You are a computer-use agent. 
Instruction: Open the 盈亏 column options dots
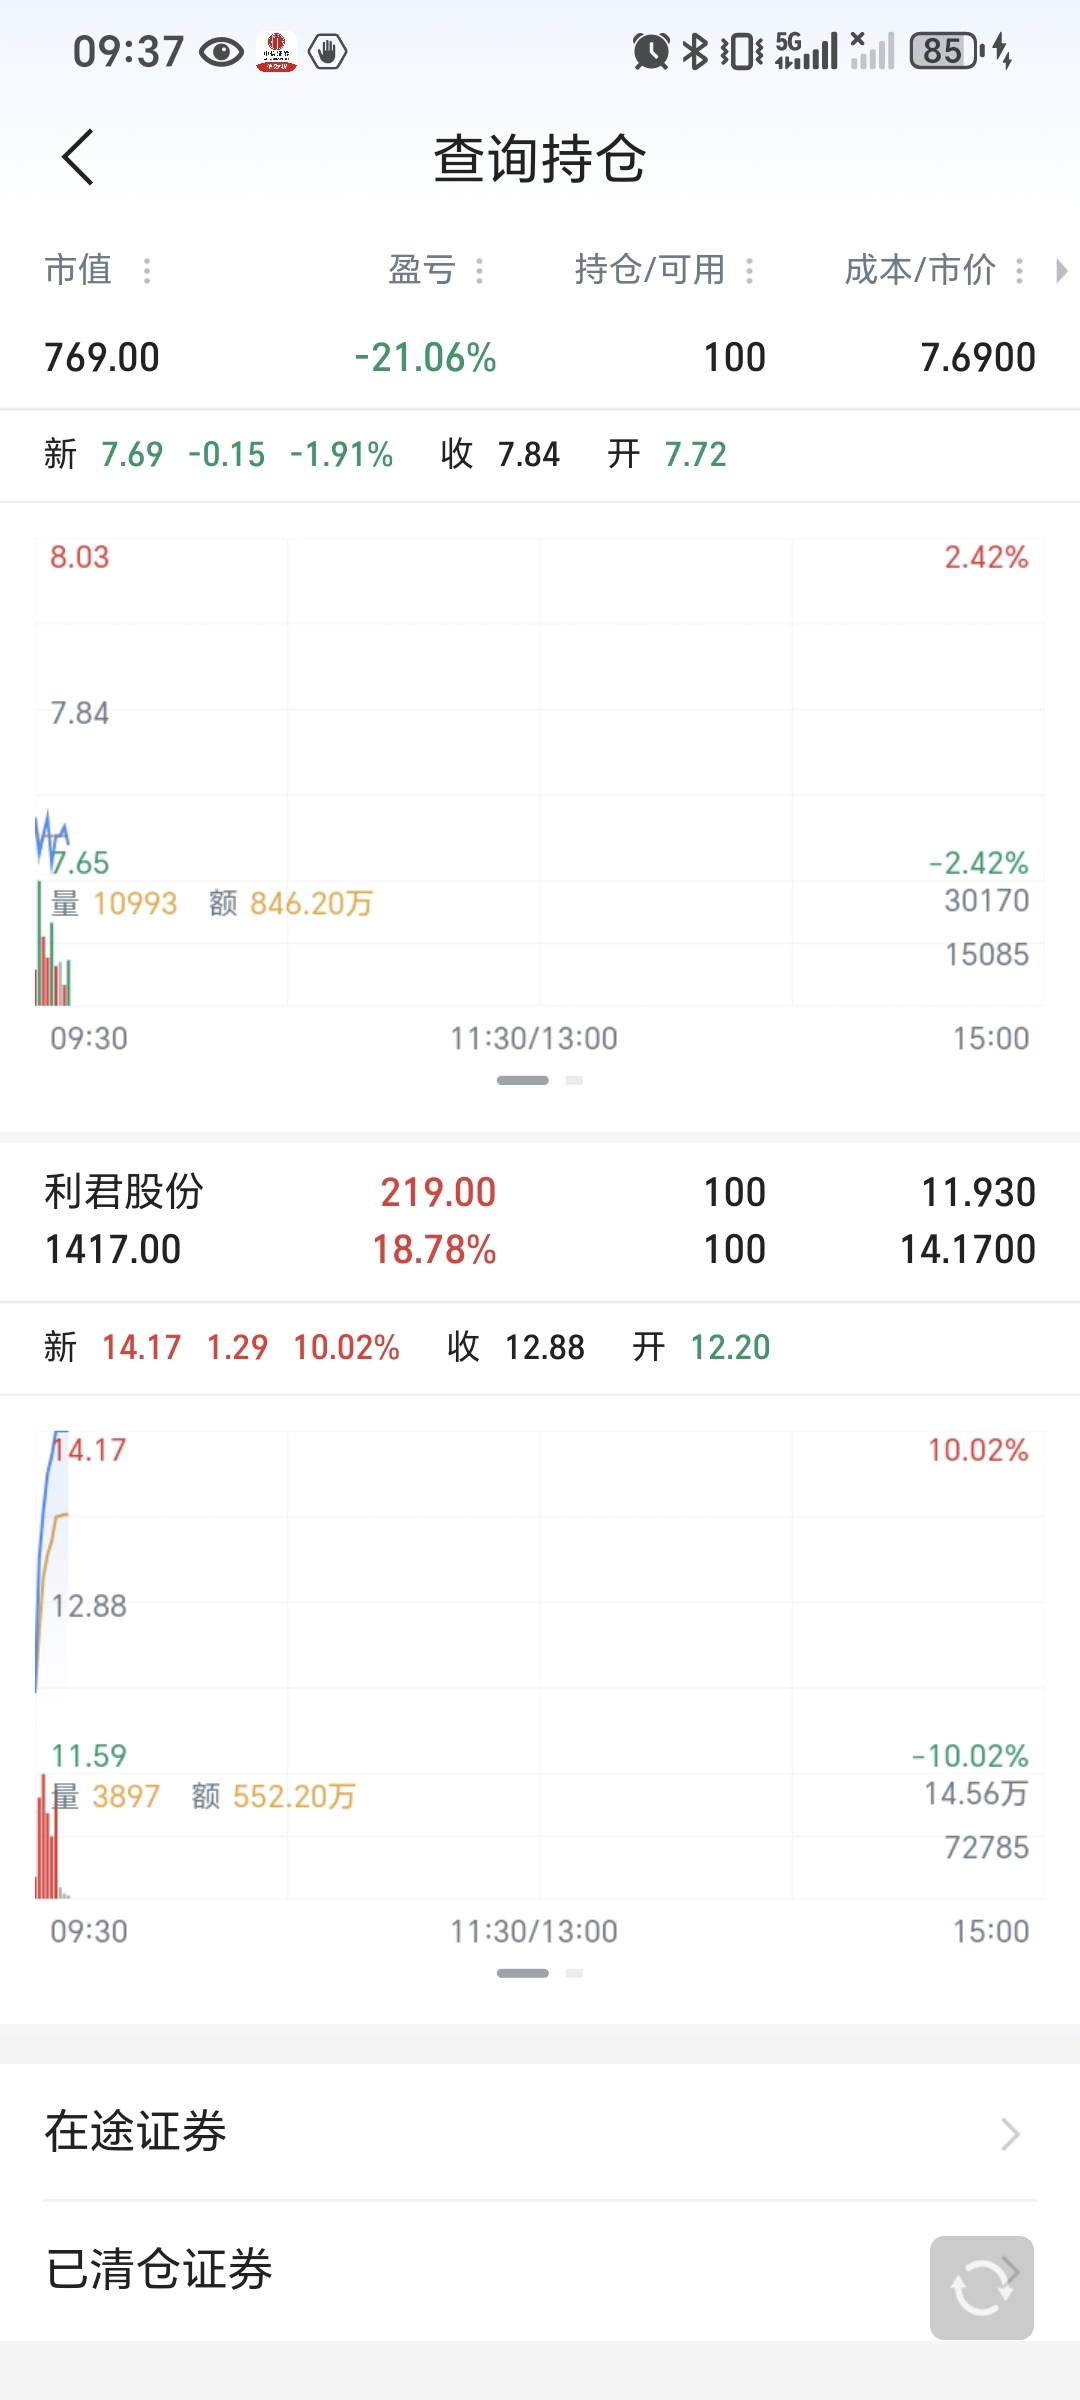[x=480, y=270]
